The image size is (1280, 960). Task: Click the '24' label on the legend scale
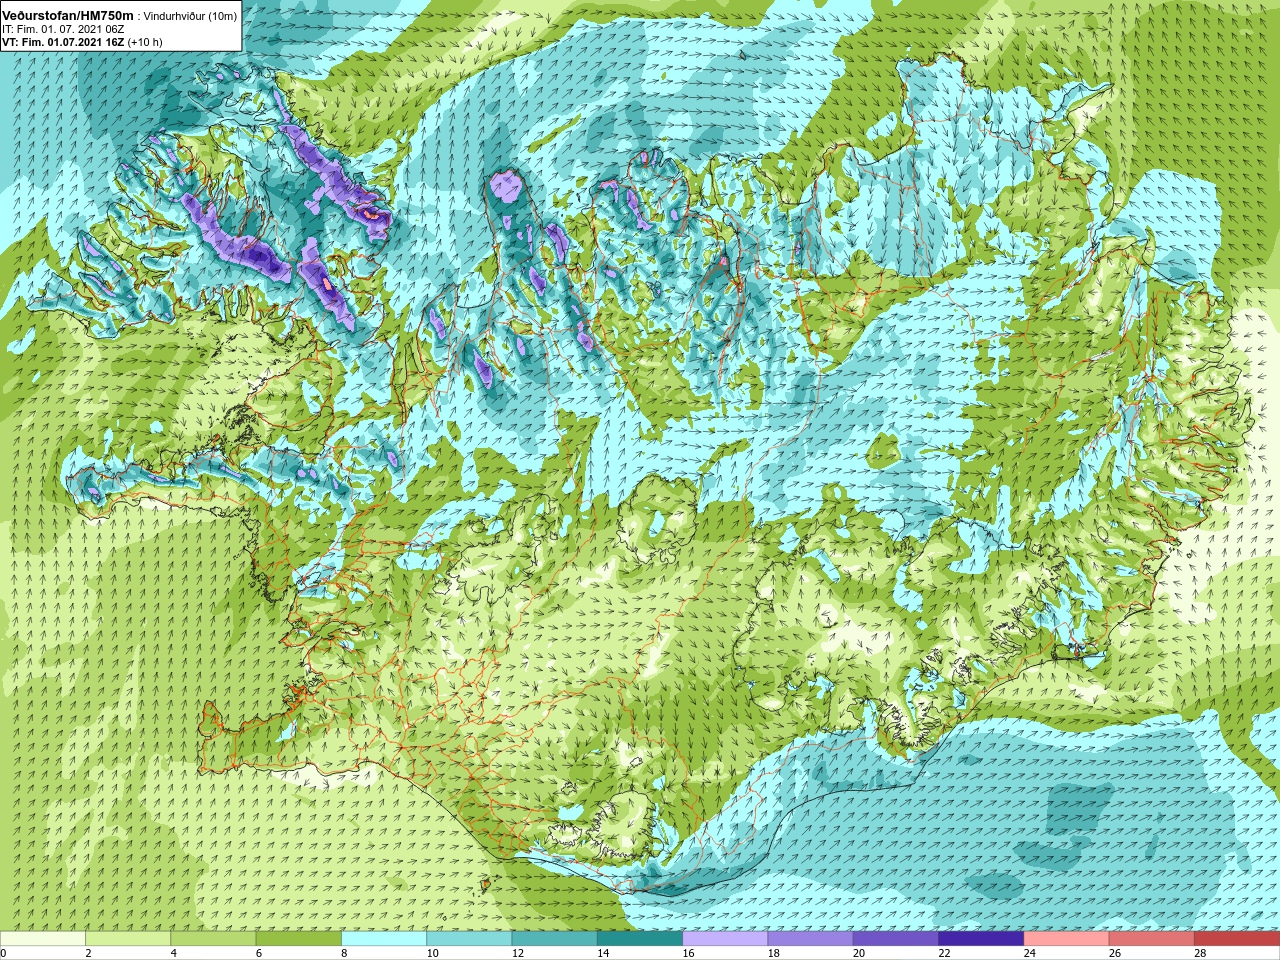[1030, 953]
